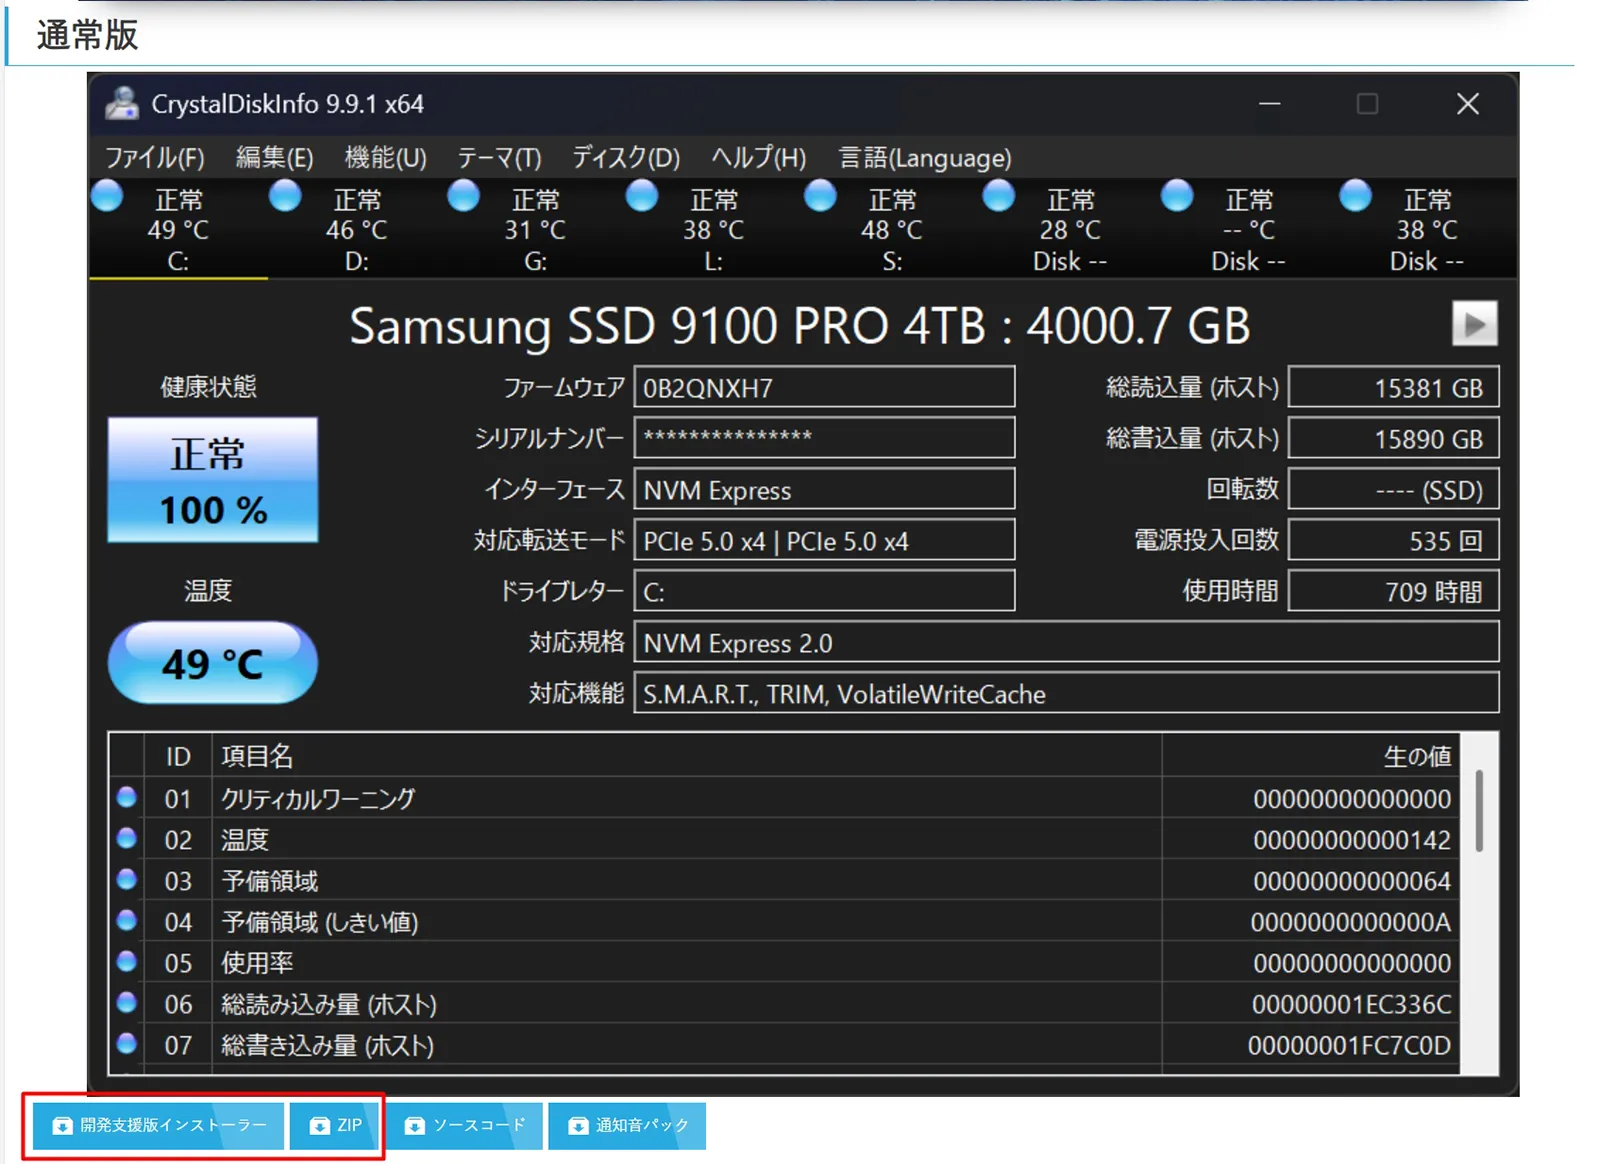
Task: Click the masked serial number field
Action: [824, 438]
